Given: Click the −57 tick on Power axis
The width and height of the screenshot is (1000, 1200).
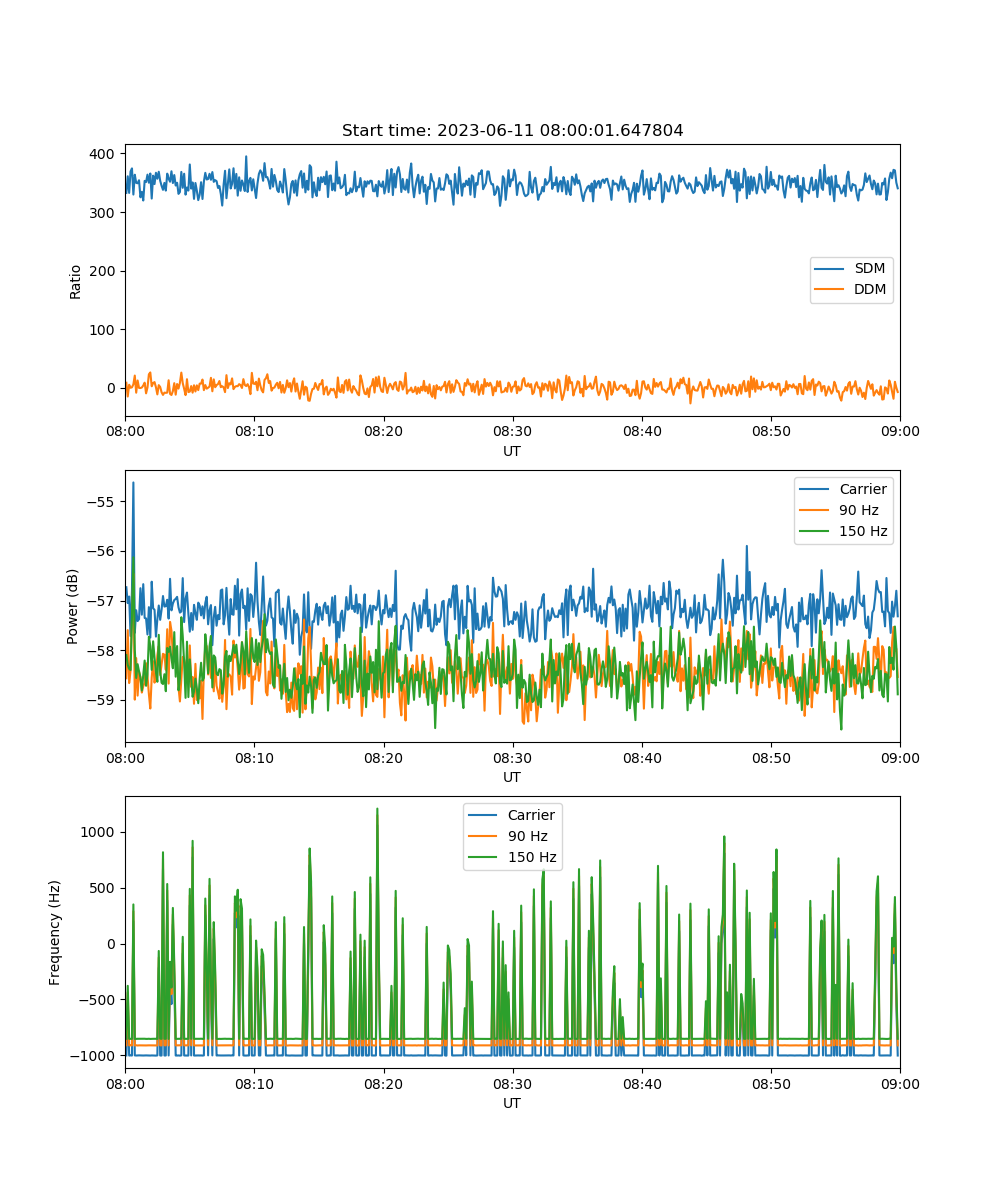Looking at the screenshot, I should (x=100, y=601).
